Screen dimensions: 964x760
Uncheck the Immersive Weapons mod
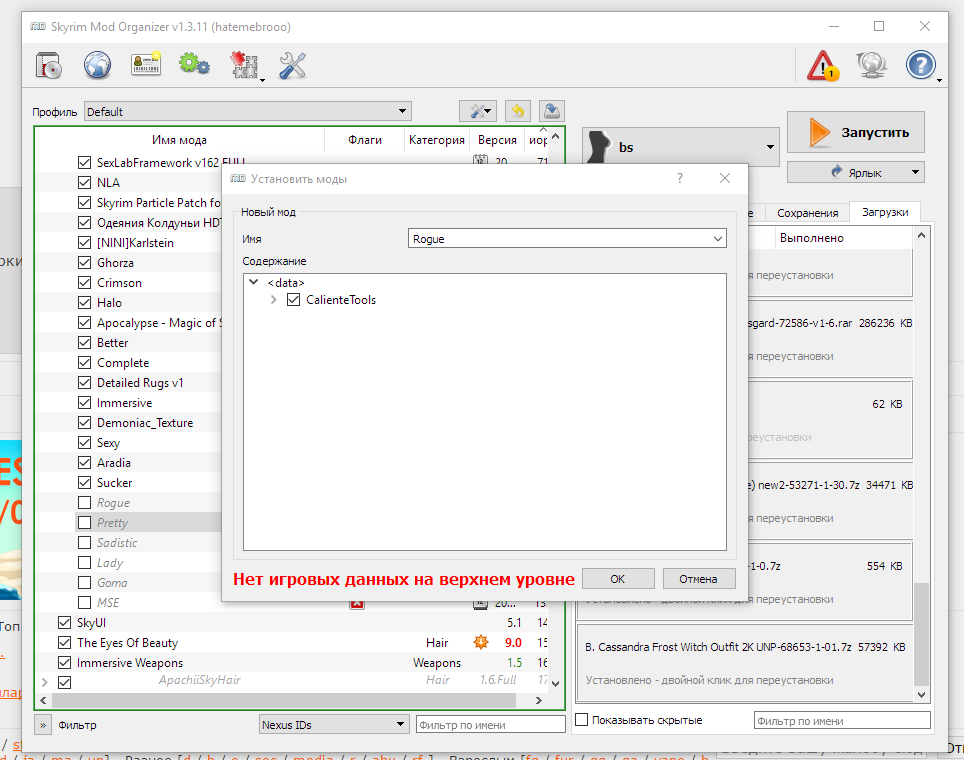(65, 663)
